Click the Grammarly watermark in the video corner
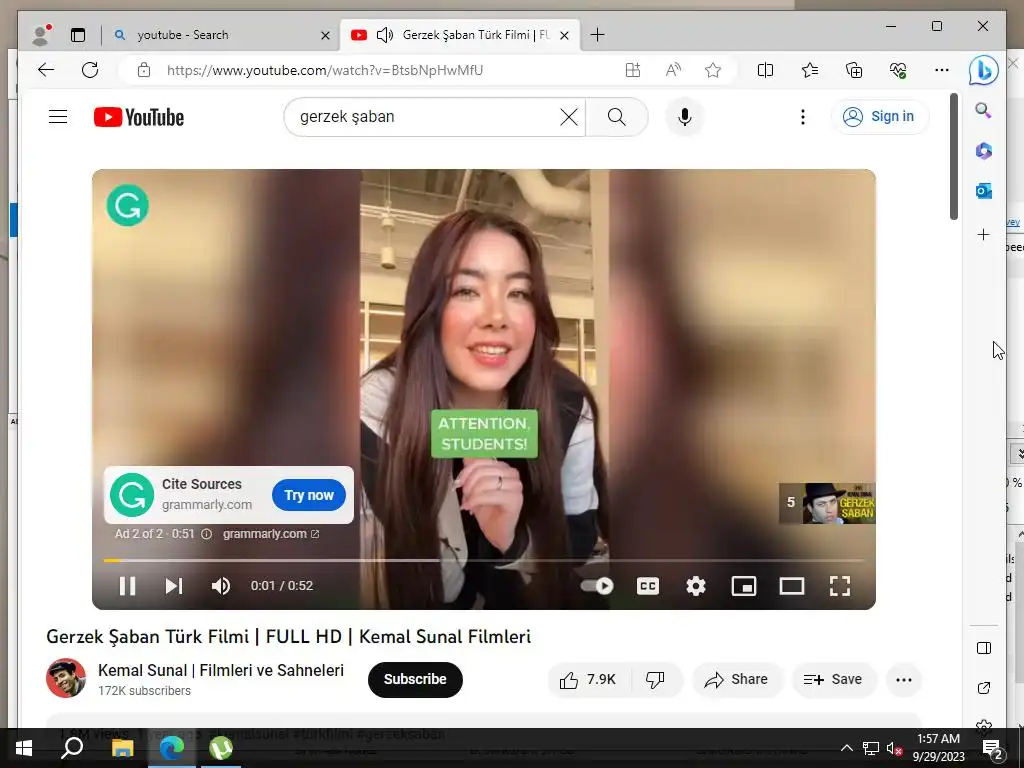This screenshot has width=1024, height=768. [128, 205]
